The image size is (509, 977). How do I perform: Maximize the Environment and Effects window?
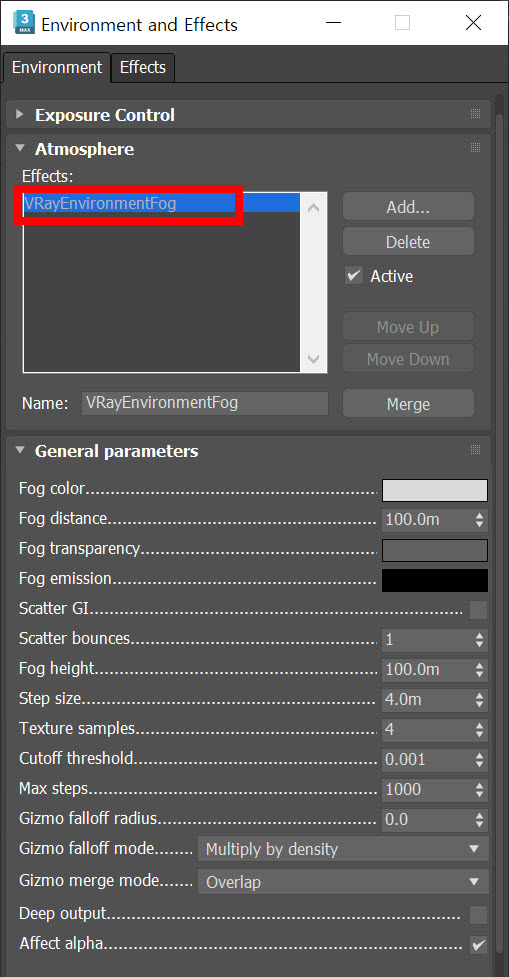(x=402, y=23)
